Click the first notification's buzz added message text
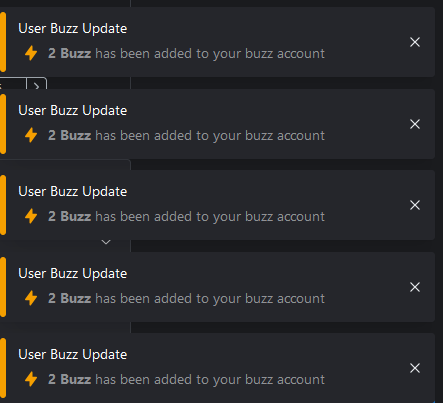The image size is (443, 403). (186, 54)
